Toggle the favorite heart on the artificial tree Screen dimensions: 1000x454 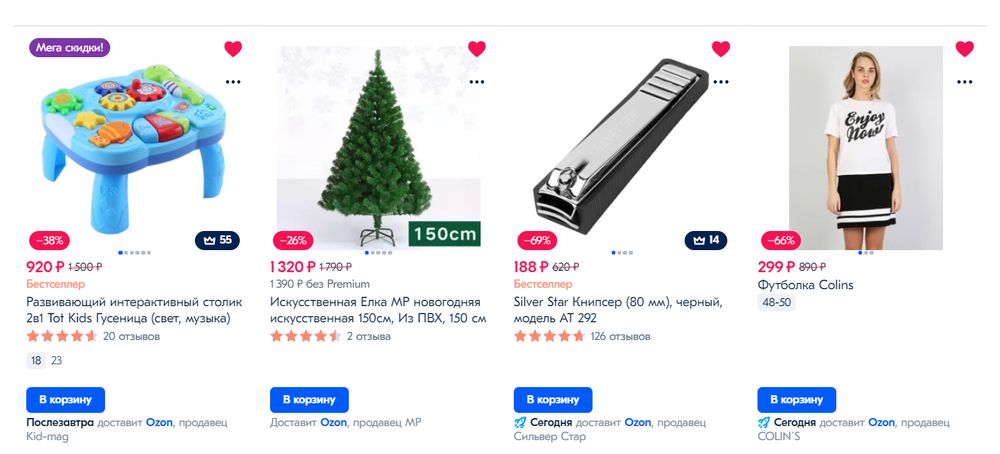pos(476,48)
